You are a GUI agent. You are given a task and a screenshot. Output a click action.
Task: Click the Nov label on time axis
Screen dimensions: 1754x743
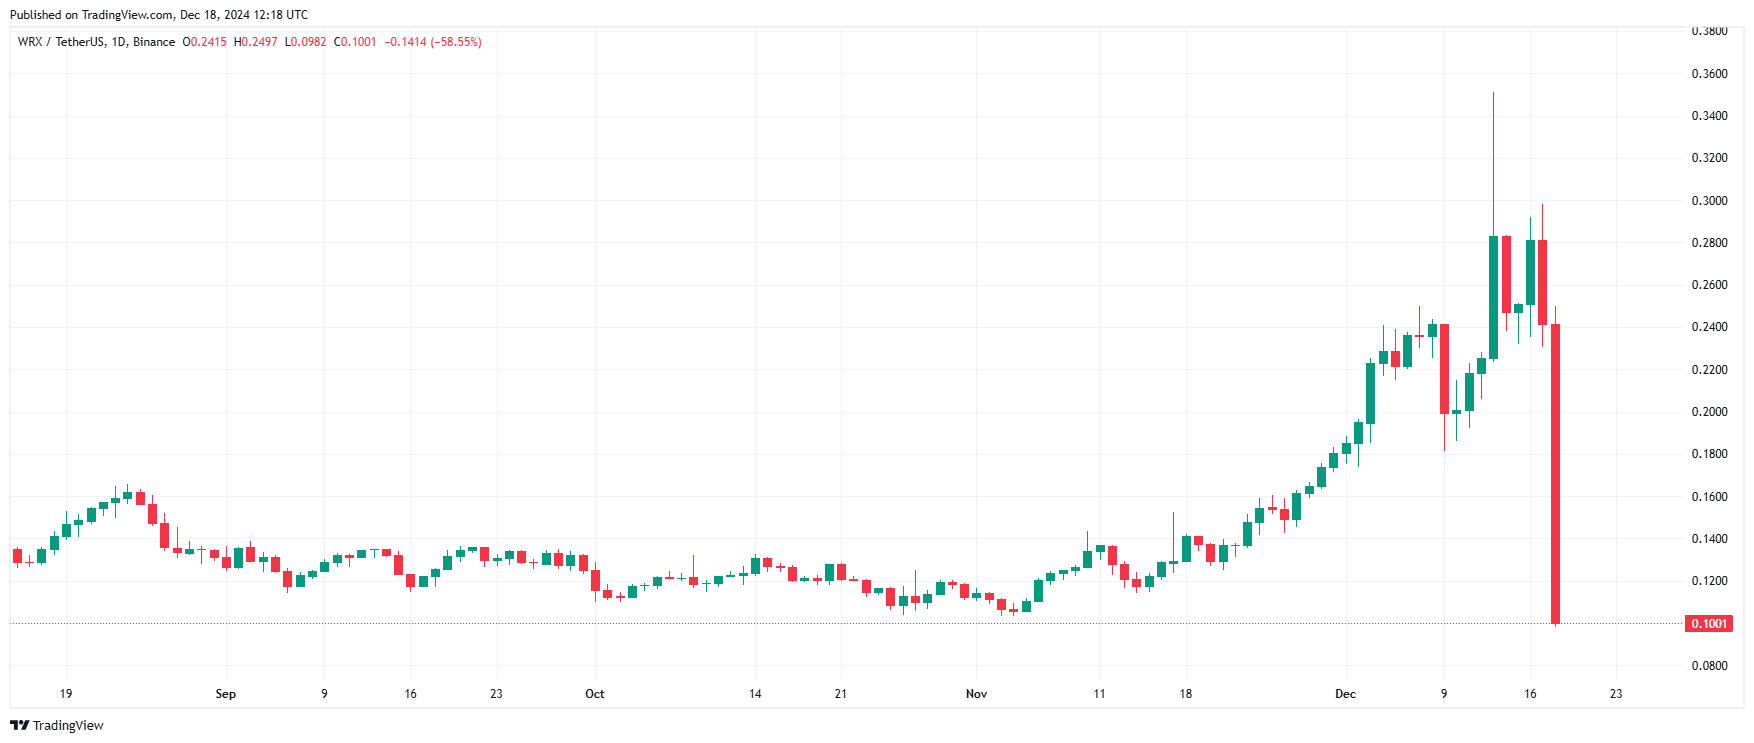click(977, 694)
